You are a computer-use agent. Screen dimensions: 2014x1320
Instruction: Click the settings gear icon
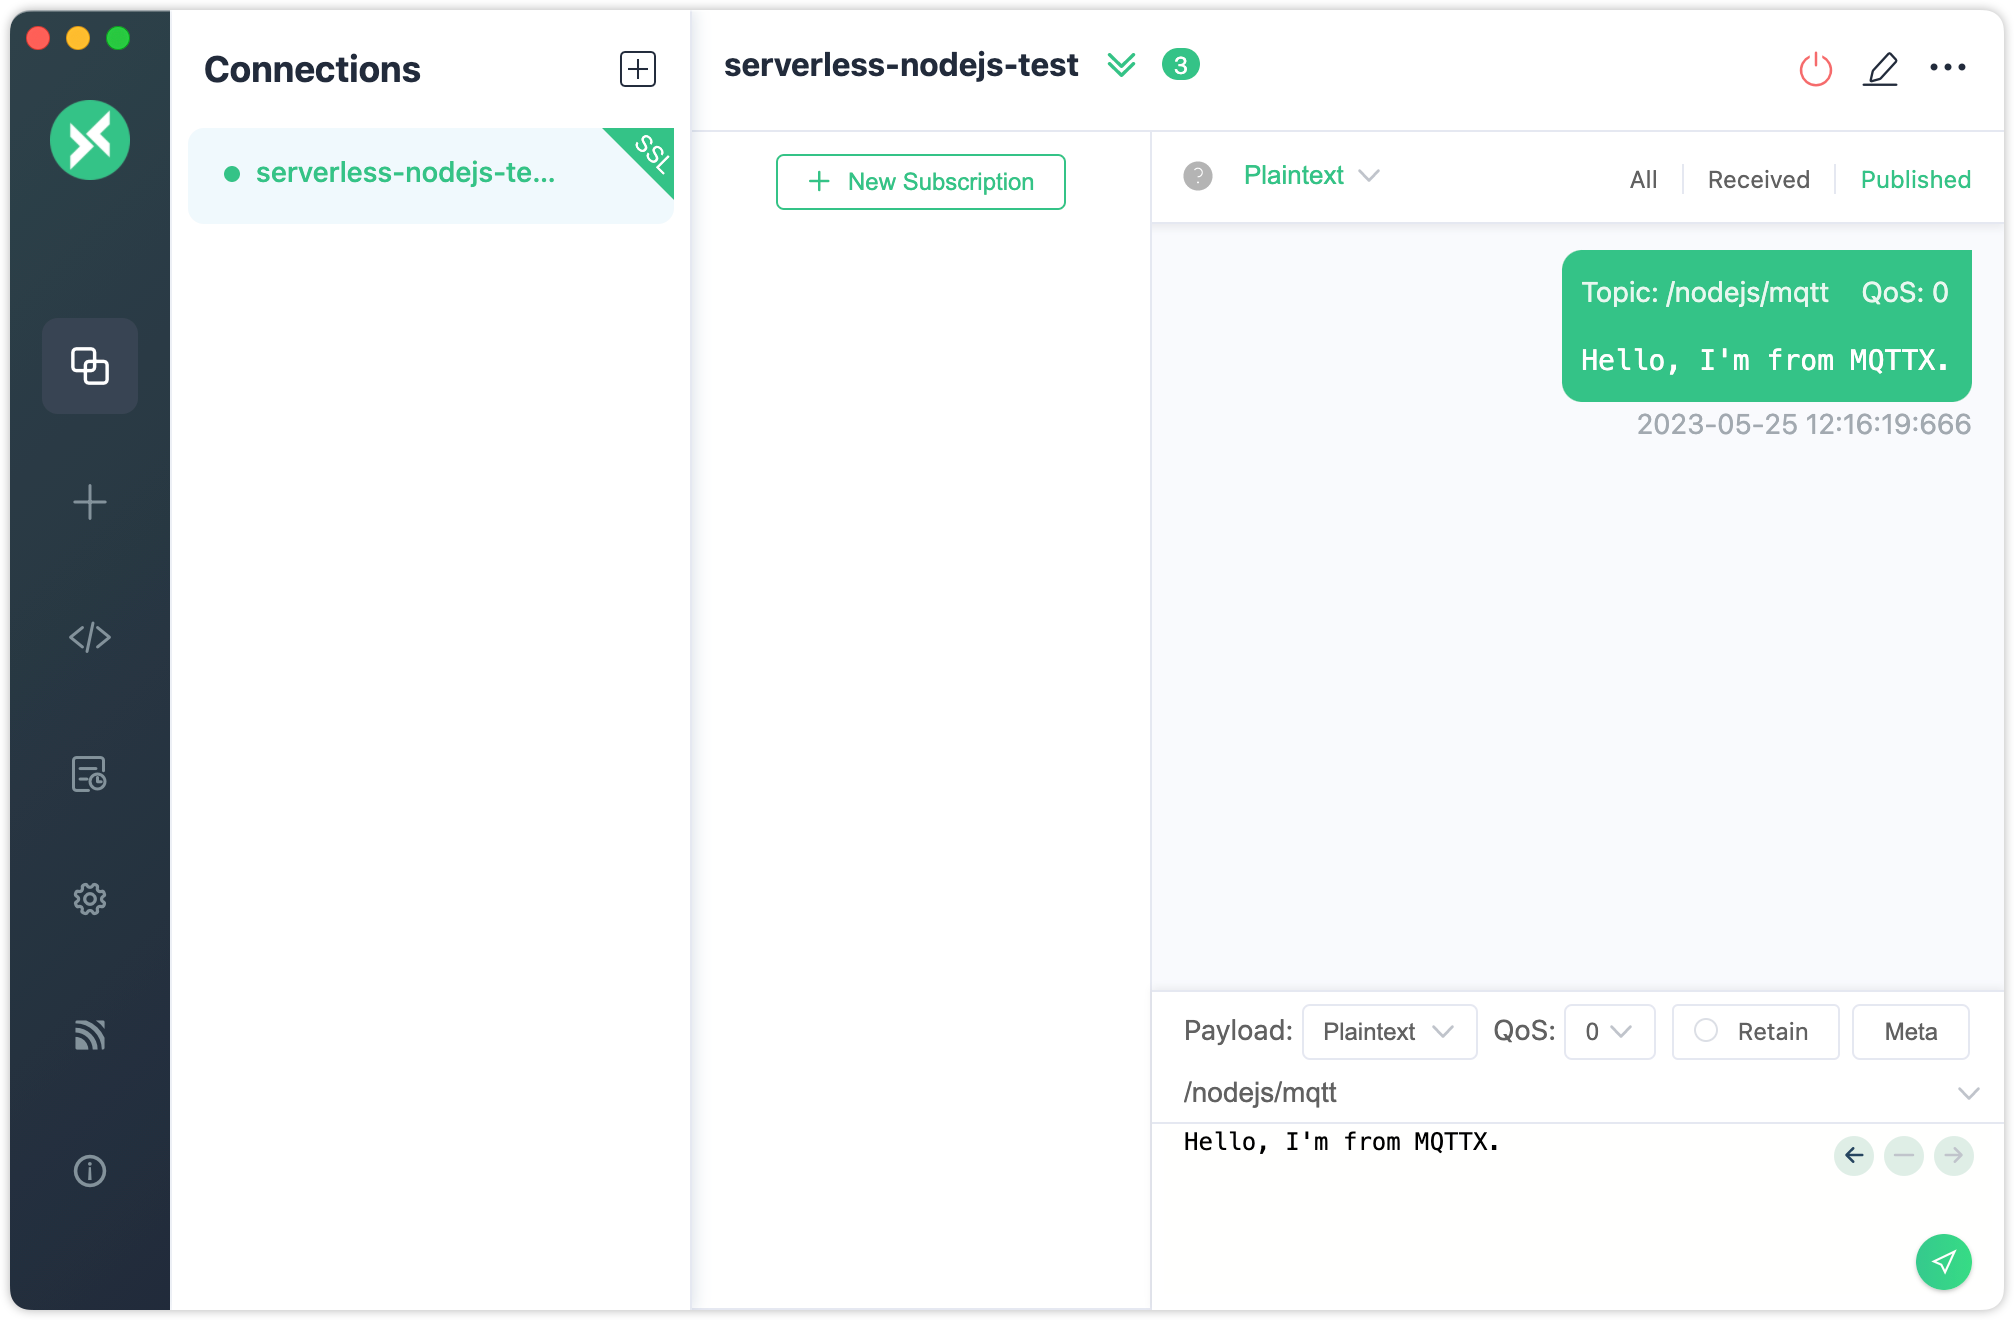point(90,899)
